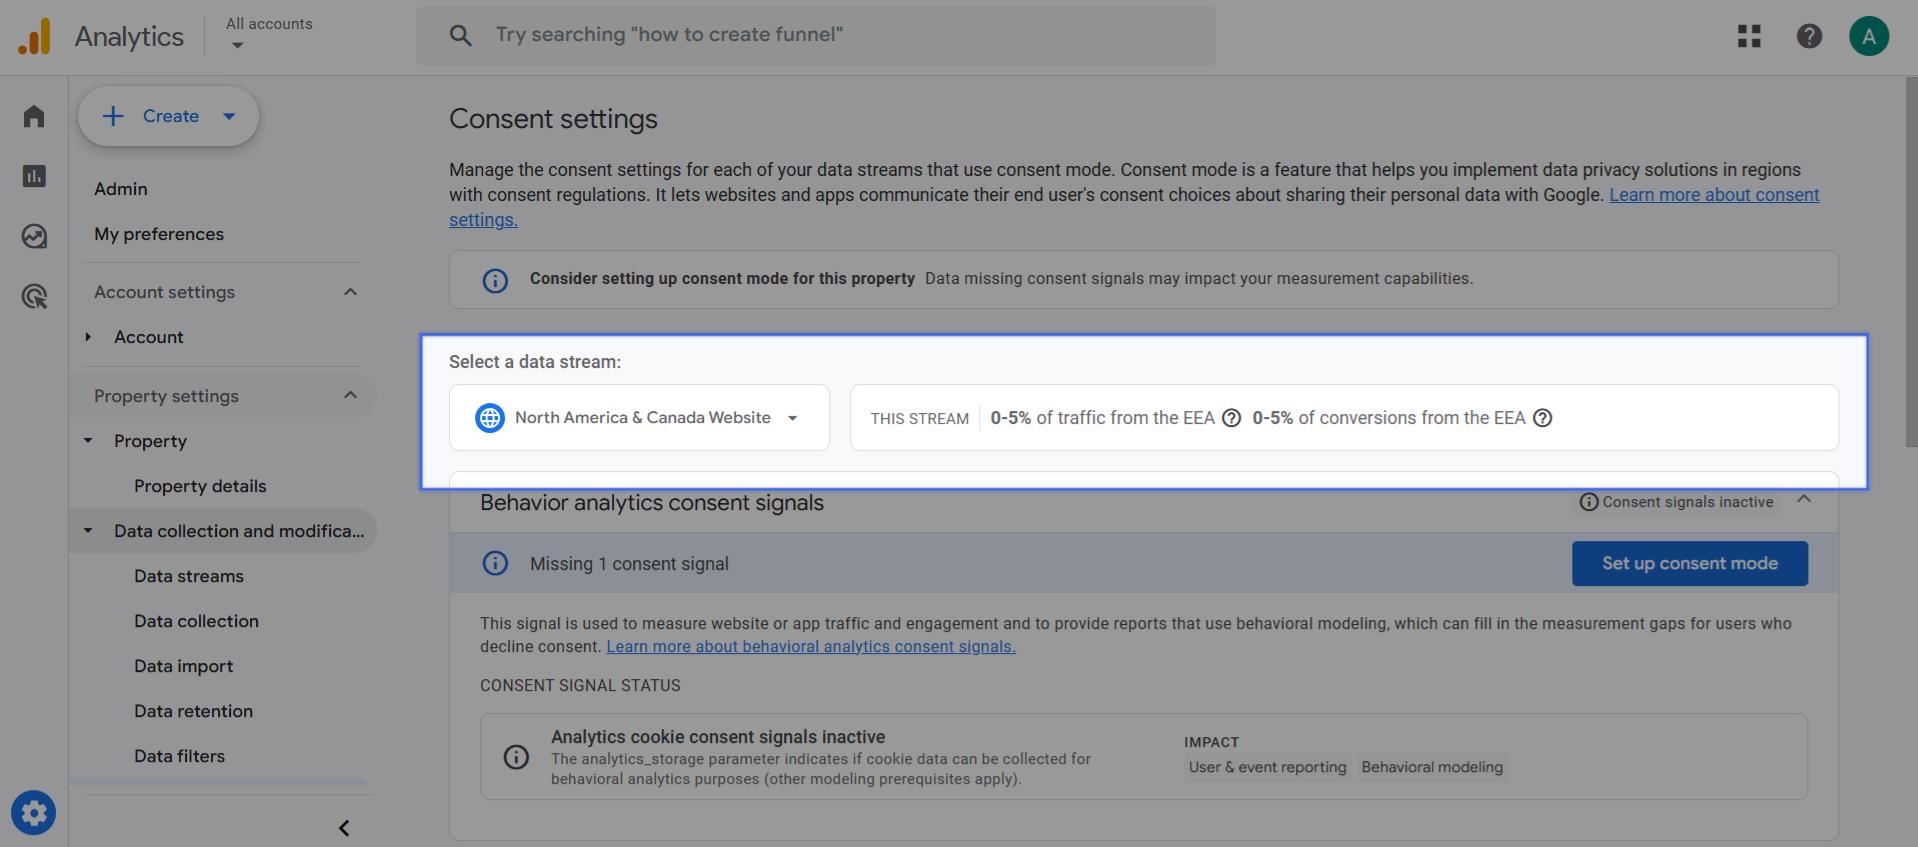Collapse the Data collection and modification arrow
The height and width of the screenshot is (847, 1918).
pyautogui.click(x=88, y=531)
